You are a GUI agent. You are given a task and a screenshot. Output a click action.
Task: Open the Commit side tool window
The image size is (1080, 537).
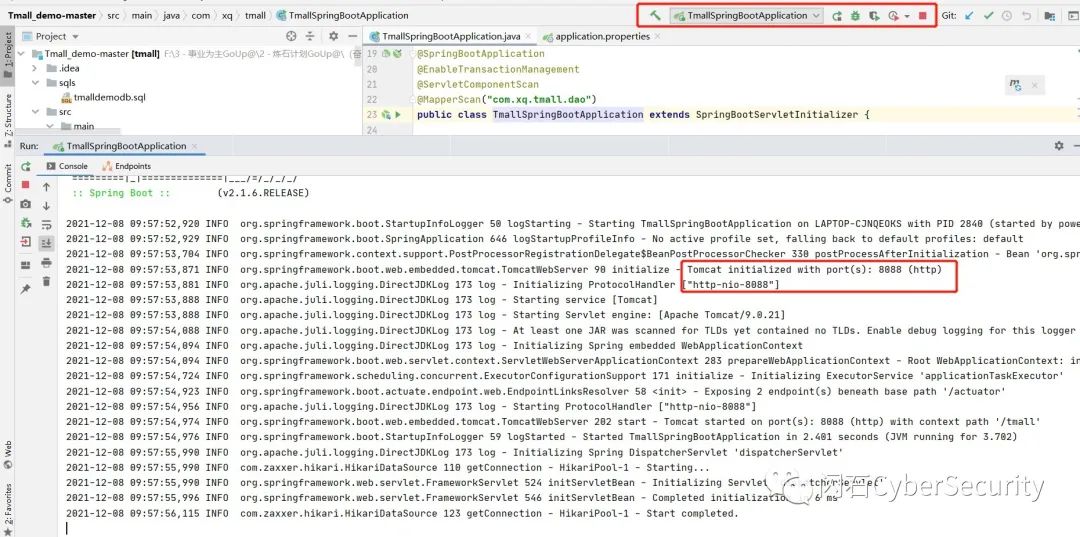(8, 183)
